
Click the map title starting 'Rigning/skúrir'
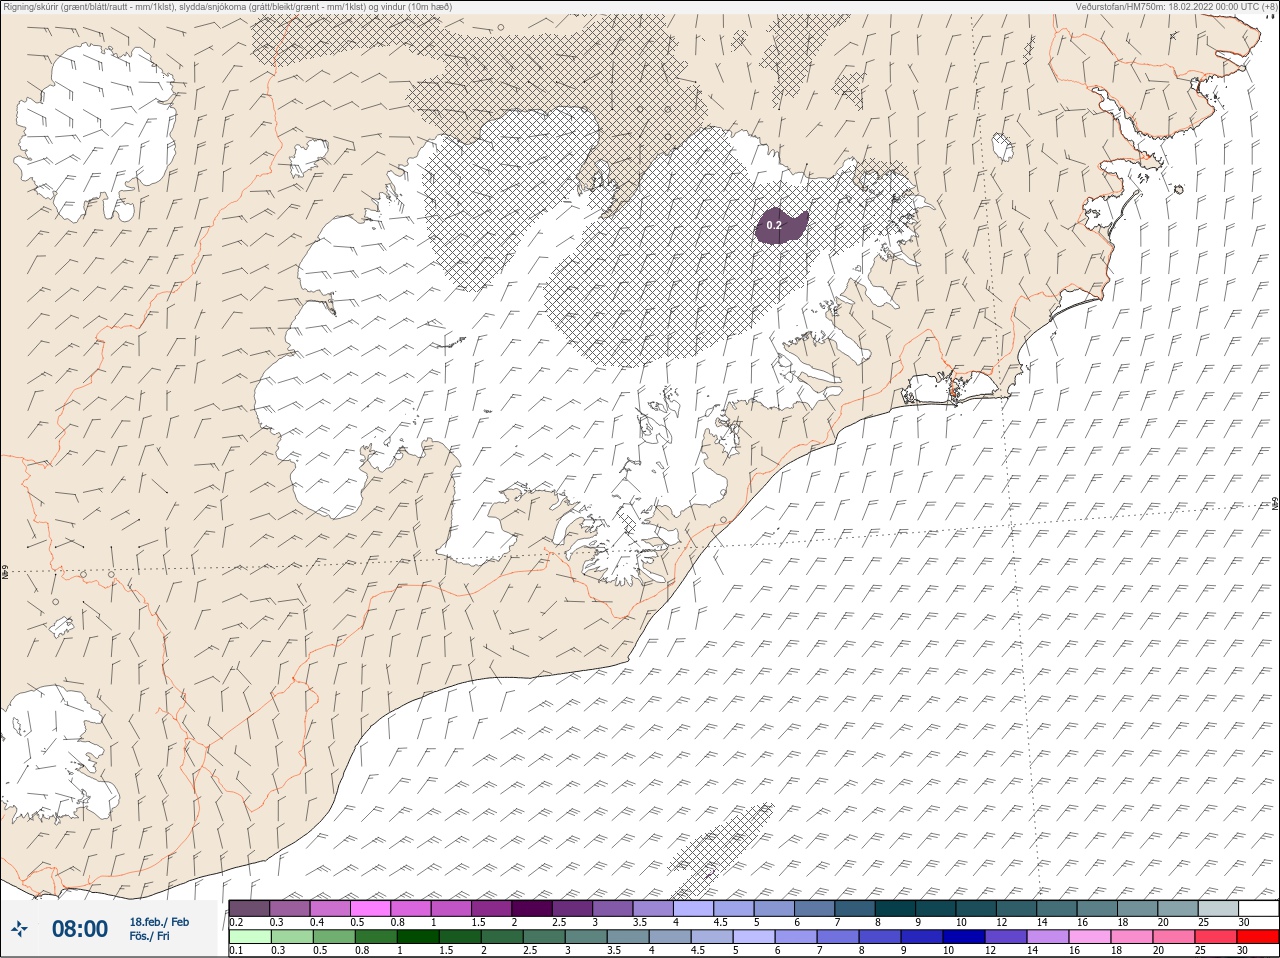click(x=228, y=6)
